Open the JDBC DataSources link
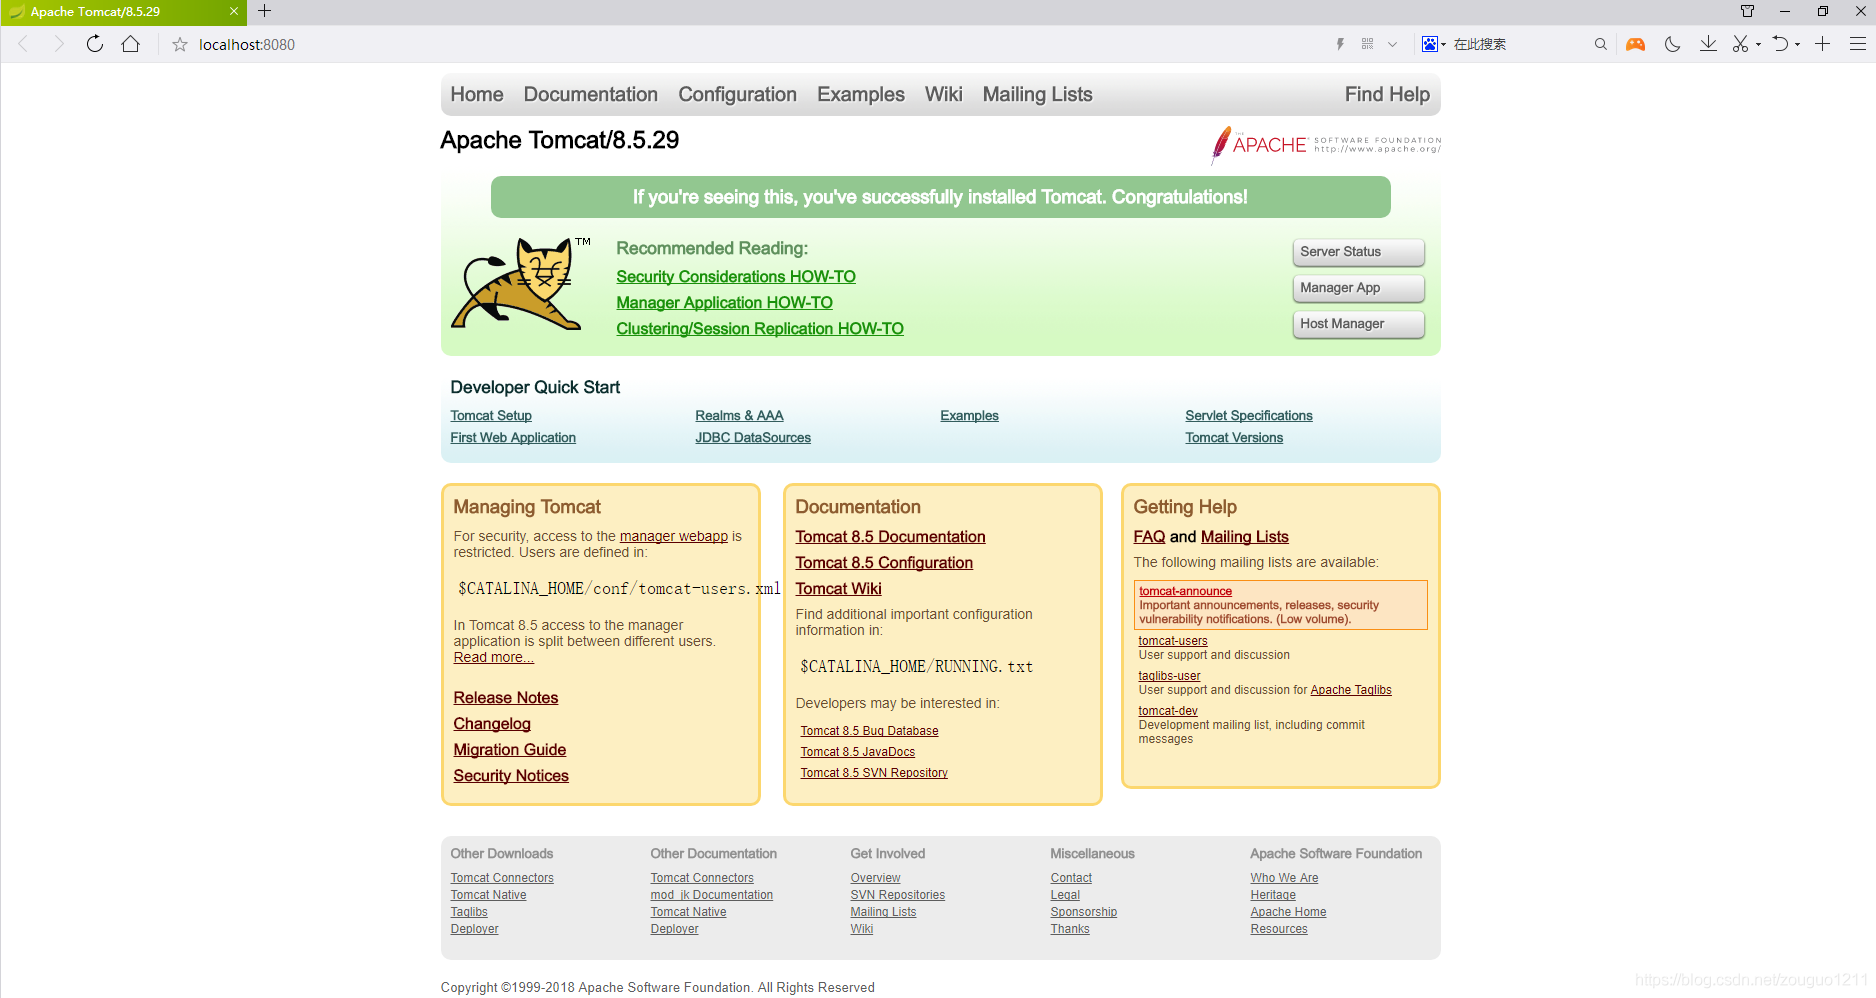 point(753,438)
